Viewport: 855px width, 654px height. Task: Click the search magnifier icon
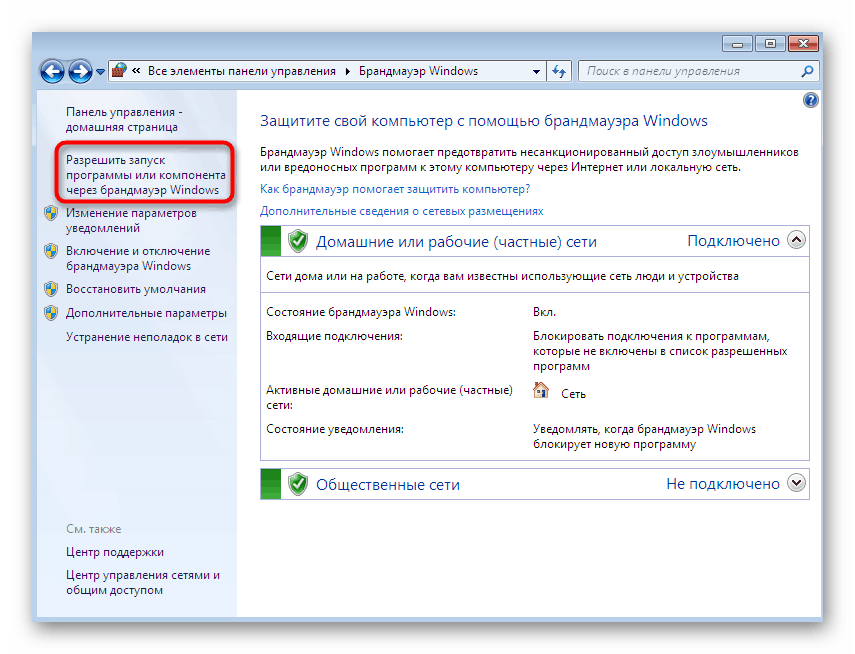coord(807,71)
